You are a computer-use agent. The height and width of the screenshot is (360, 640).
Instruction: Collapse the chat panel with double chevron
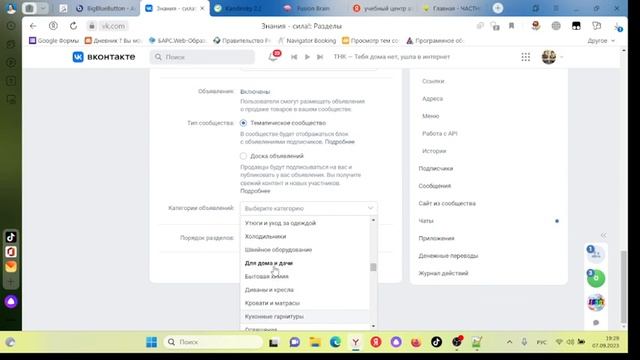coord(603,235)
